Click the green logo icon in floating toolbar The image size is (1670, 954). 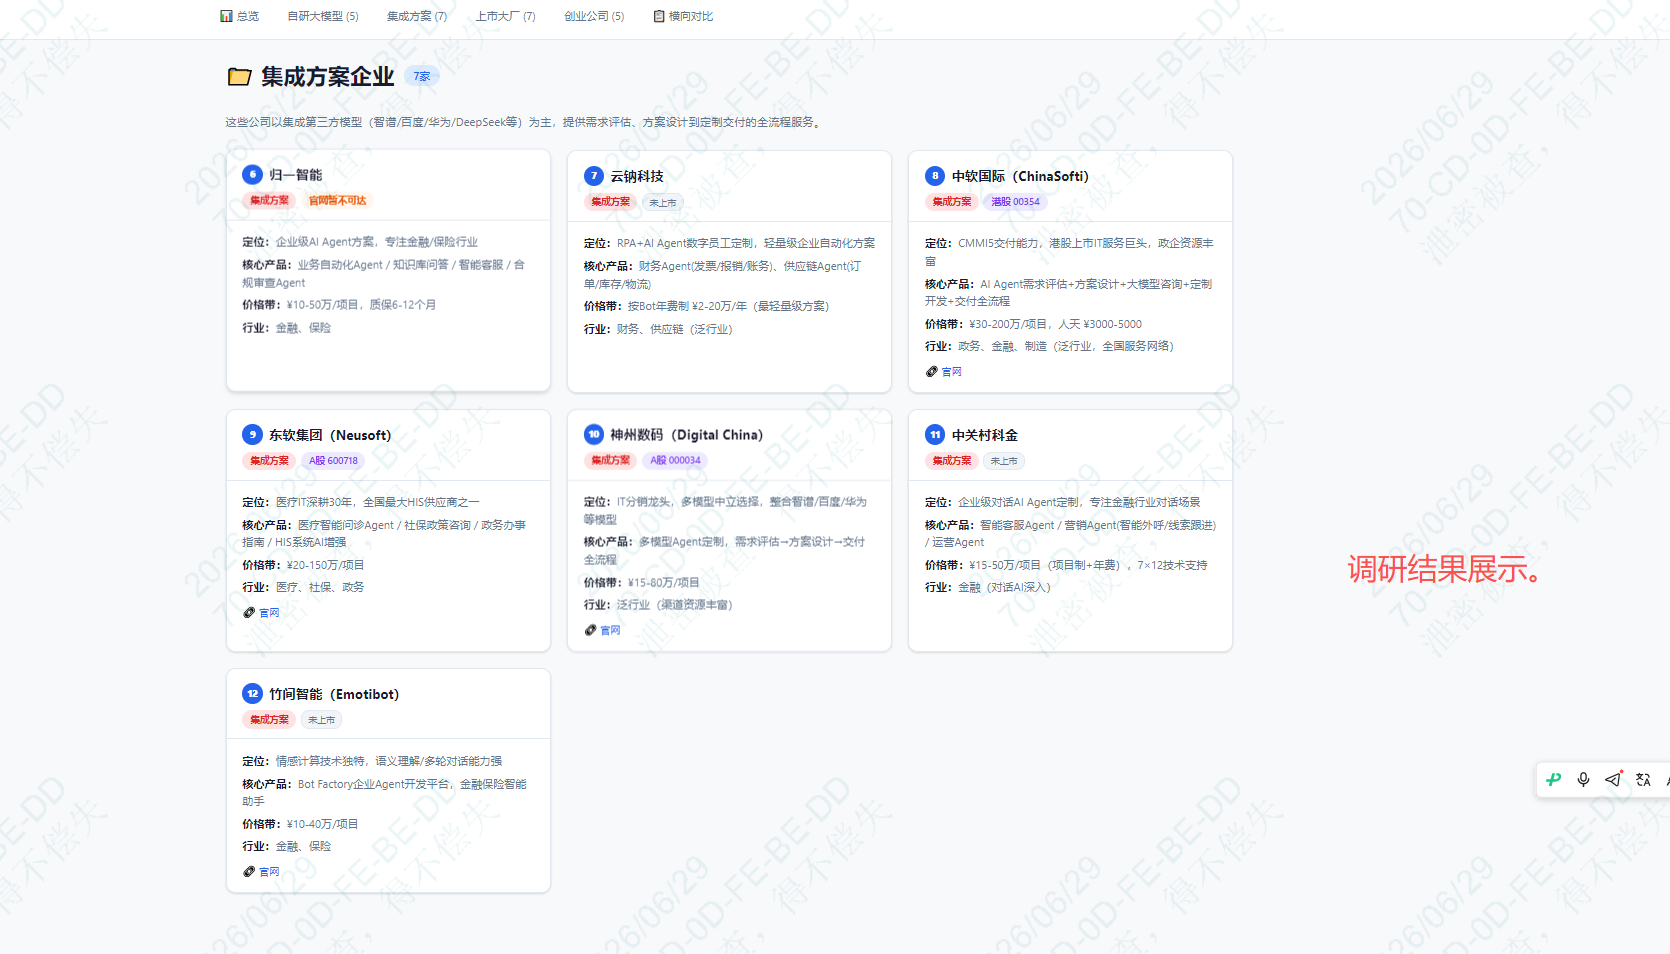(1553, 779)
